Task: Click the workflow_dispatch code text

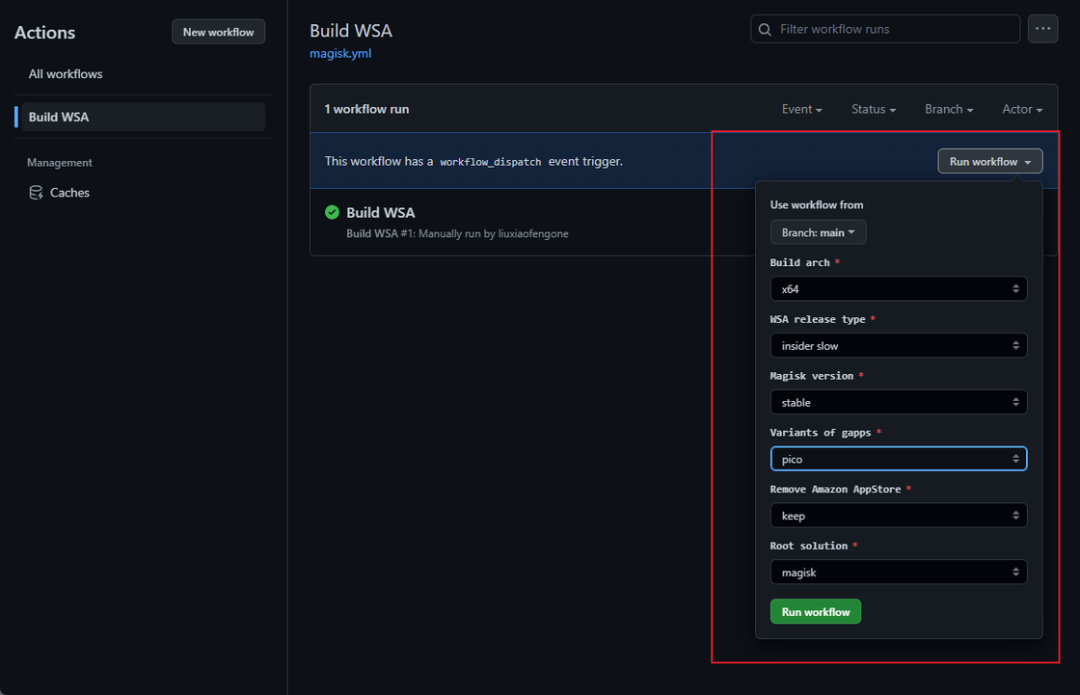Action: point(490,162)
